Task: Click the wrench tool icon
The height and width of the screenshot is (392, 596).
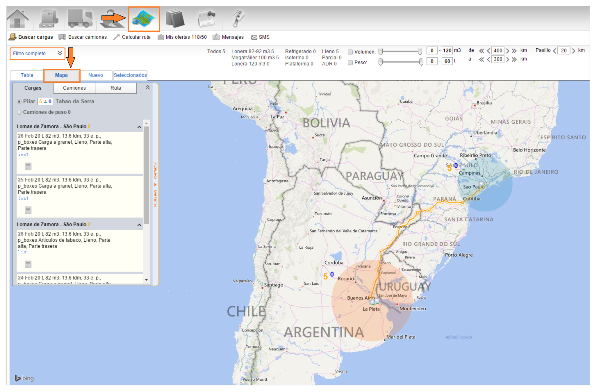Action: [x=238, y=18]
